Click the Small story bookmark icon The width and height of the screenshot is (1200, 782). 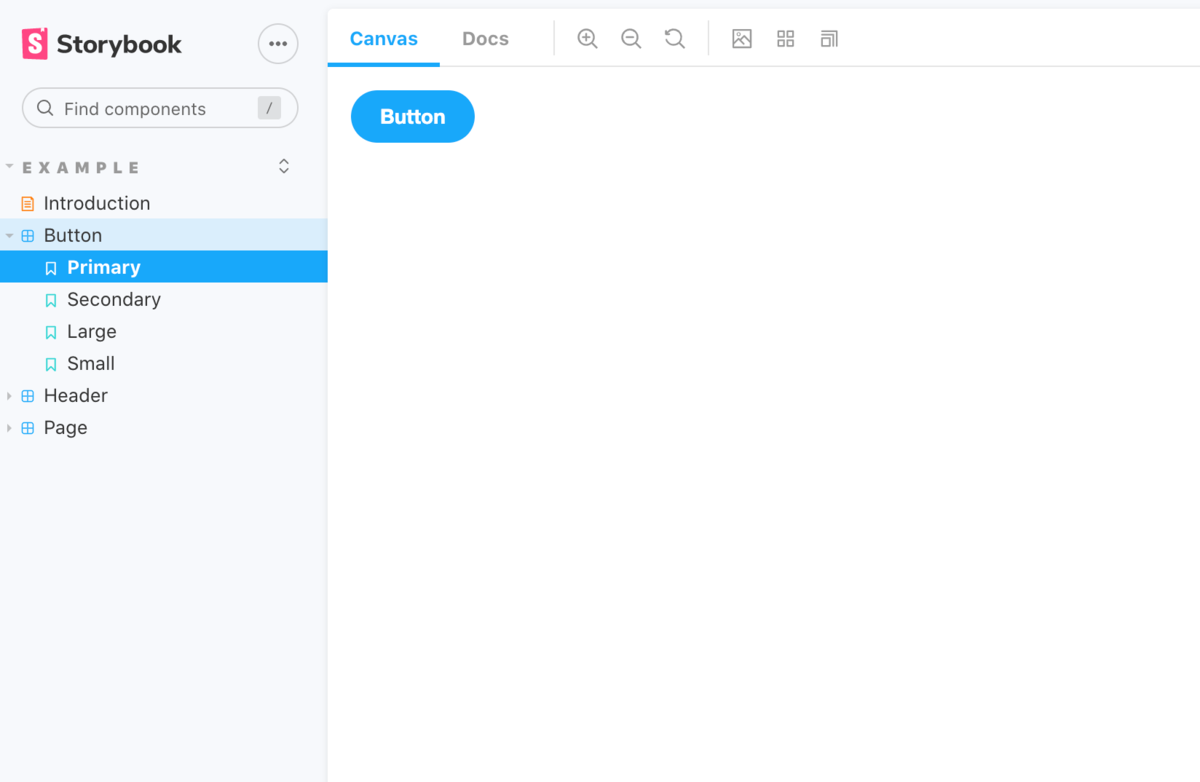tap(51, 364)
